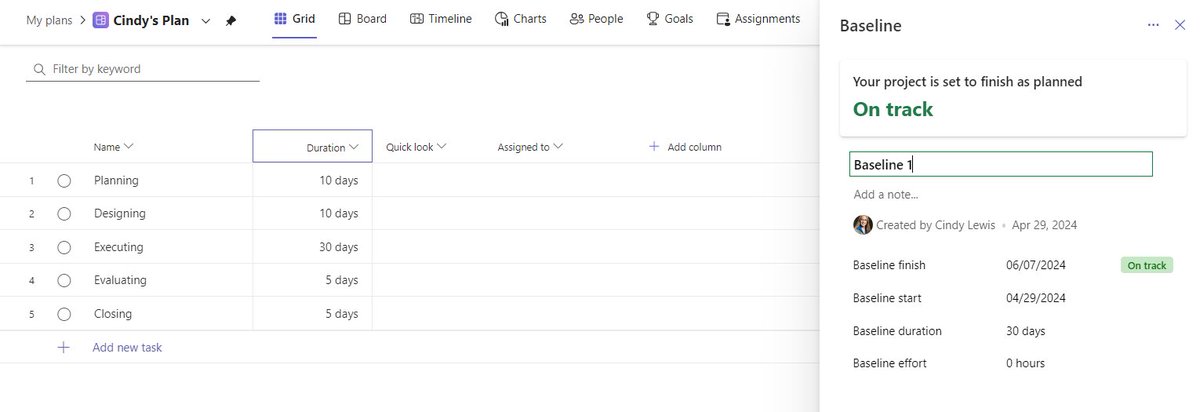Click Baseline duration value 30 days

[x=1026, y=331]
